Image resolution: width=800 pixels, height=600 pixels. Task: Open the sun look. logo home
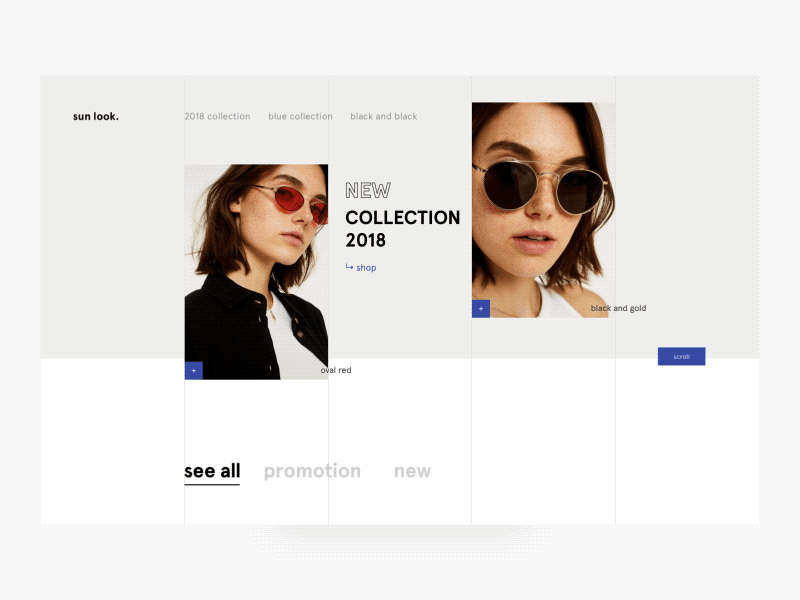pos(96,116)
